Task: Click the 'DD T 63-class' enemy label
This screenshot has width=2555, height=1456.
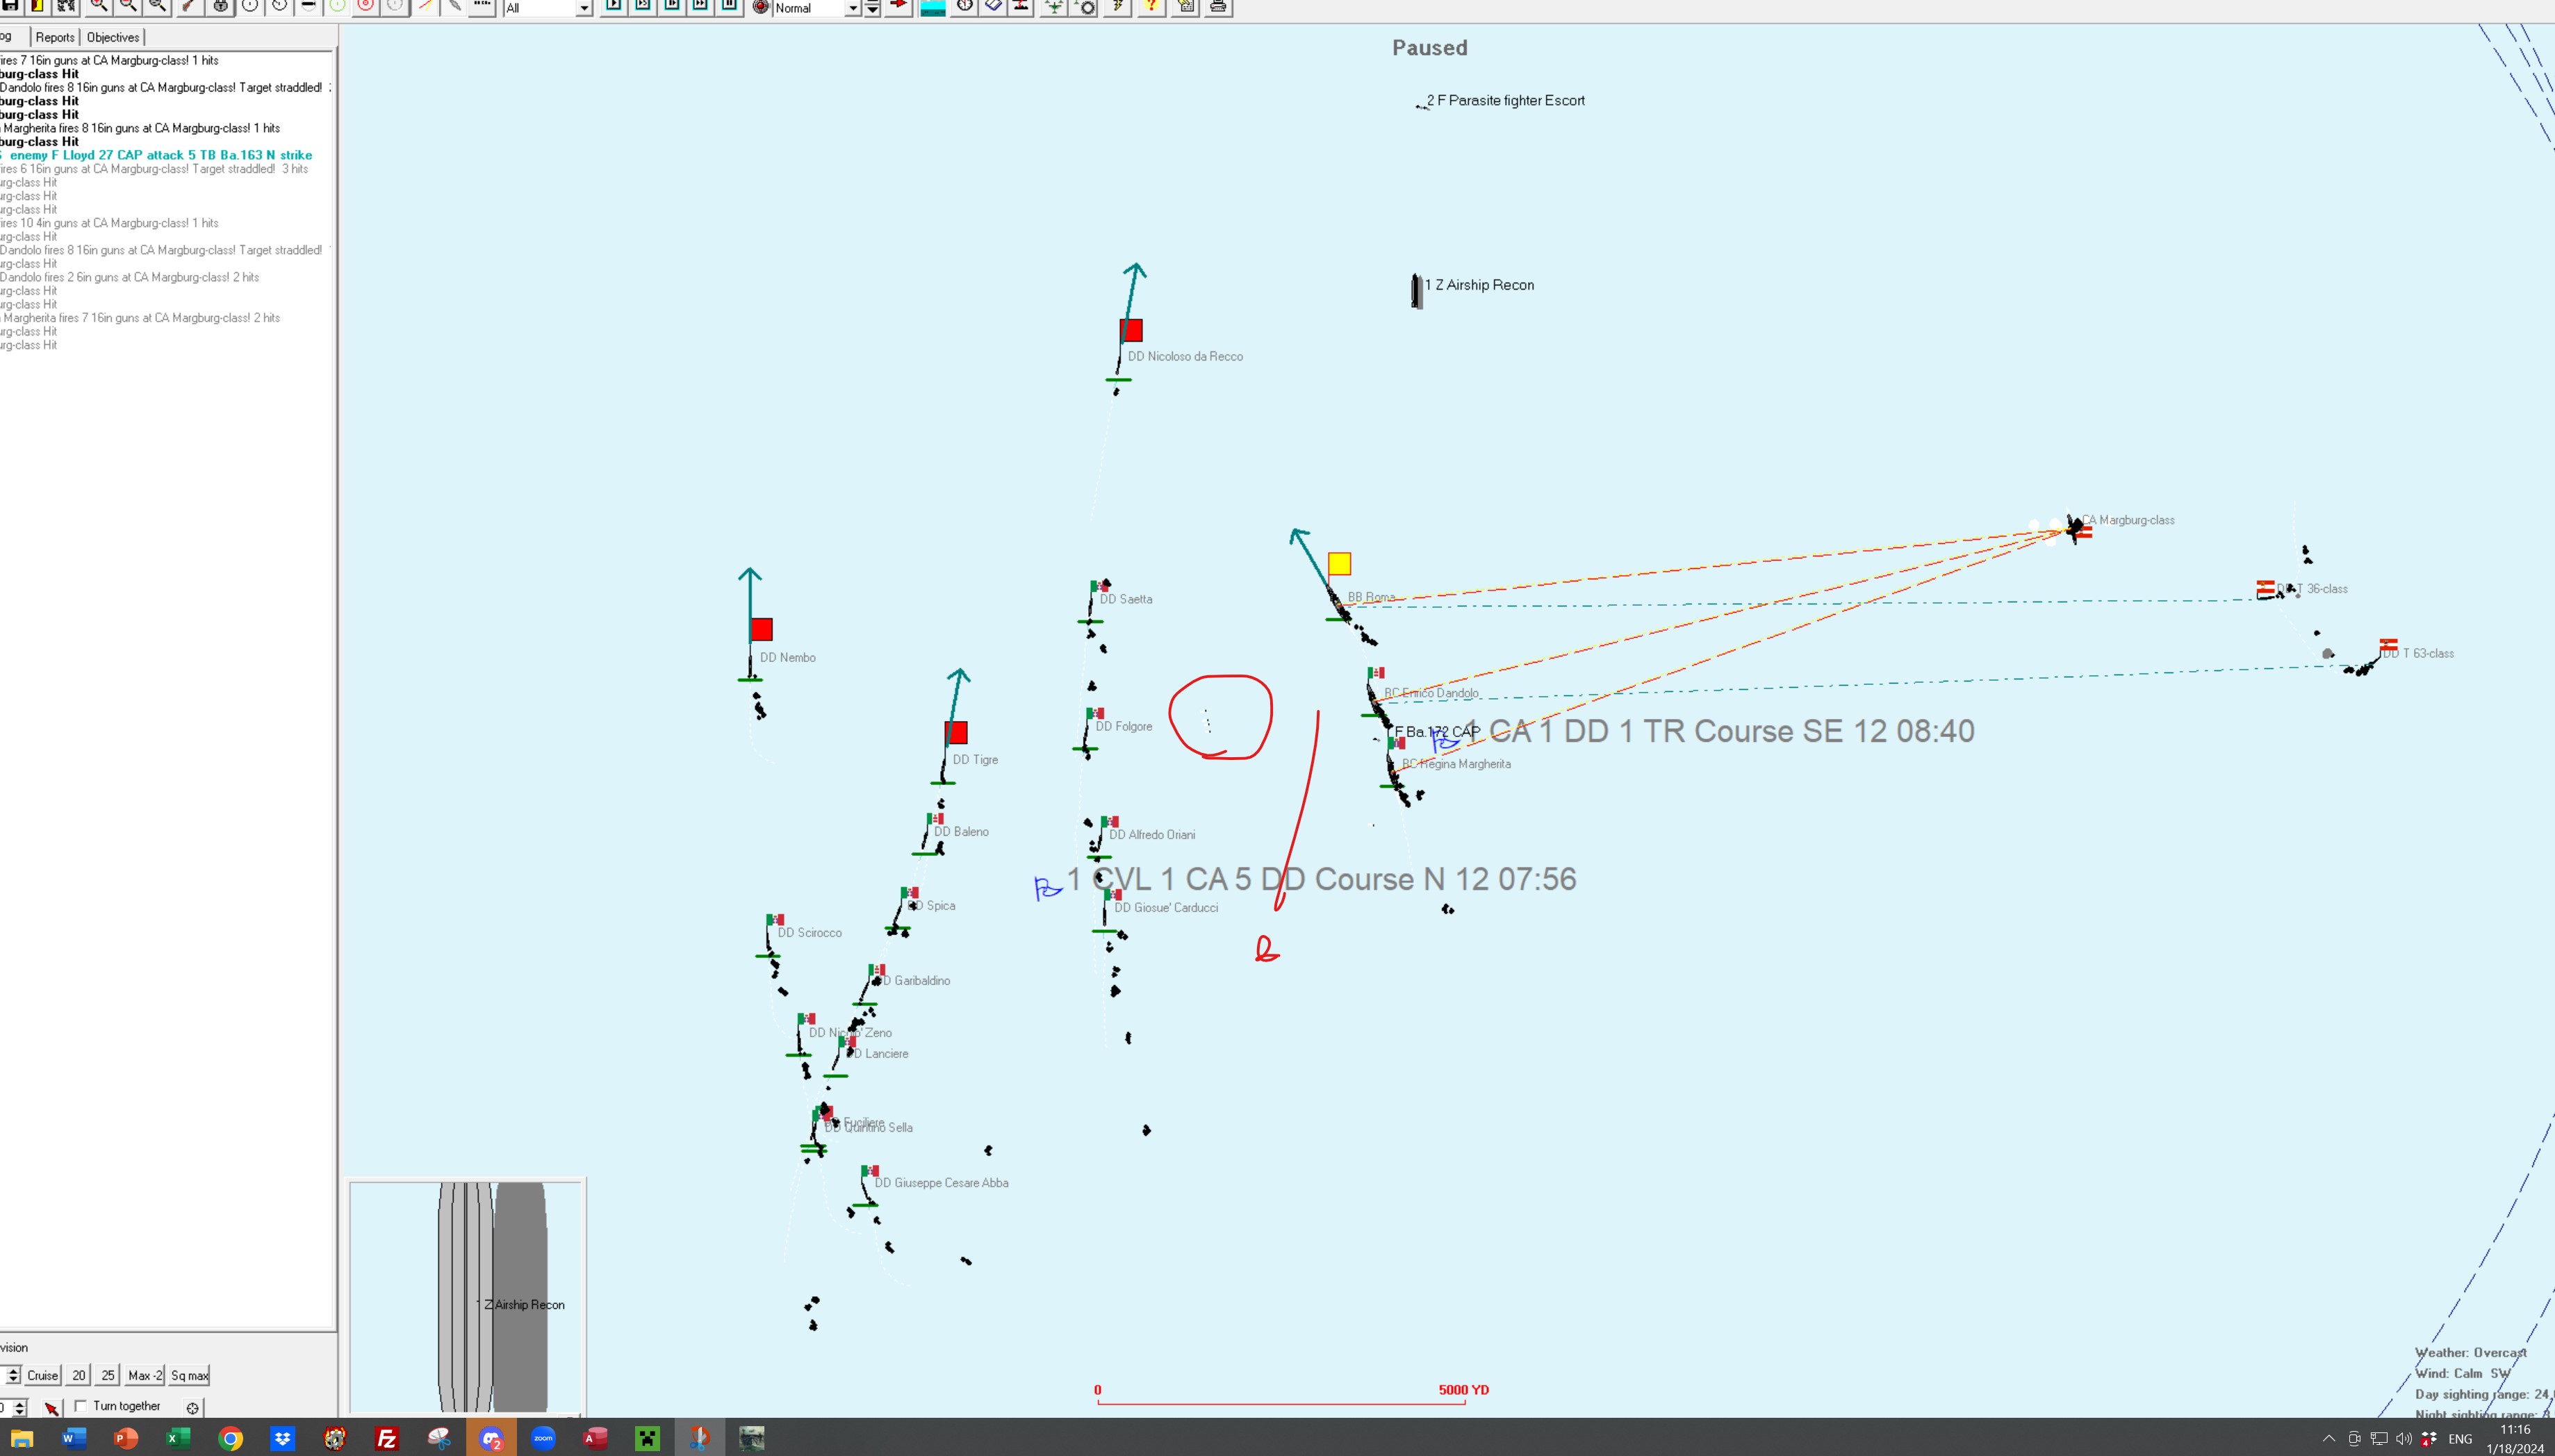Action: tap(2418, 653)
